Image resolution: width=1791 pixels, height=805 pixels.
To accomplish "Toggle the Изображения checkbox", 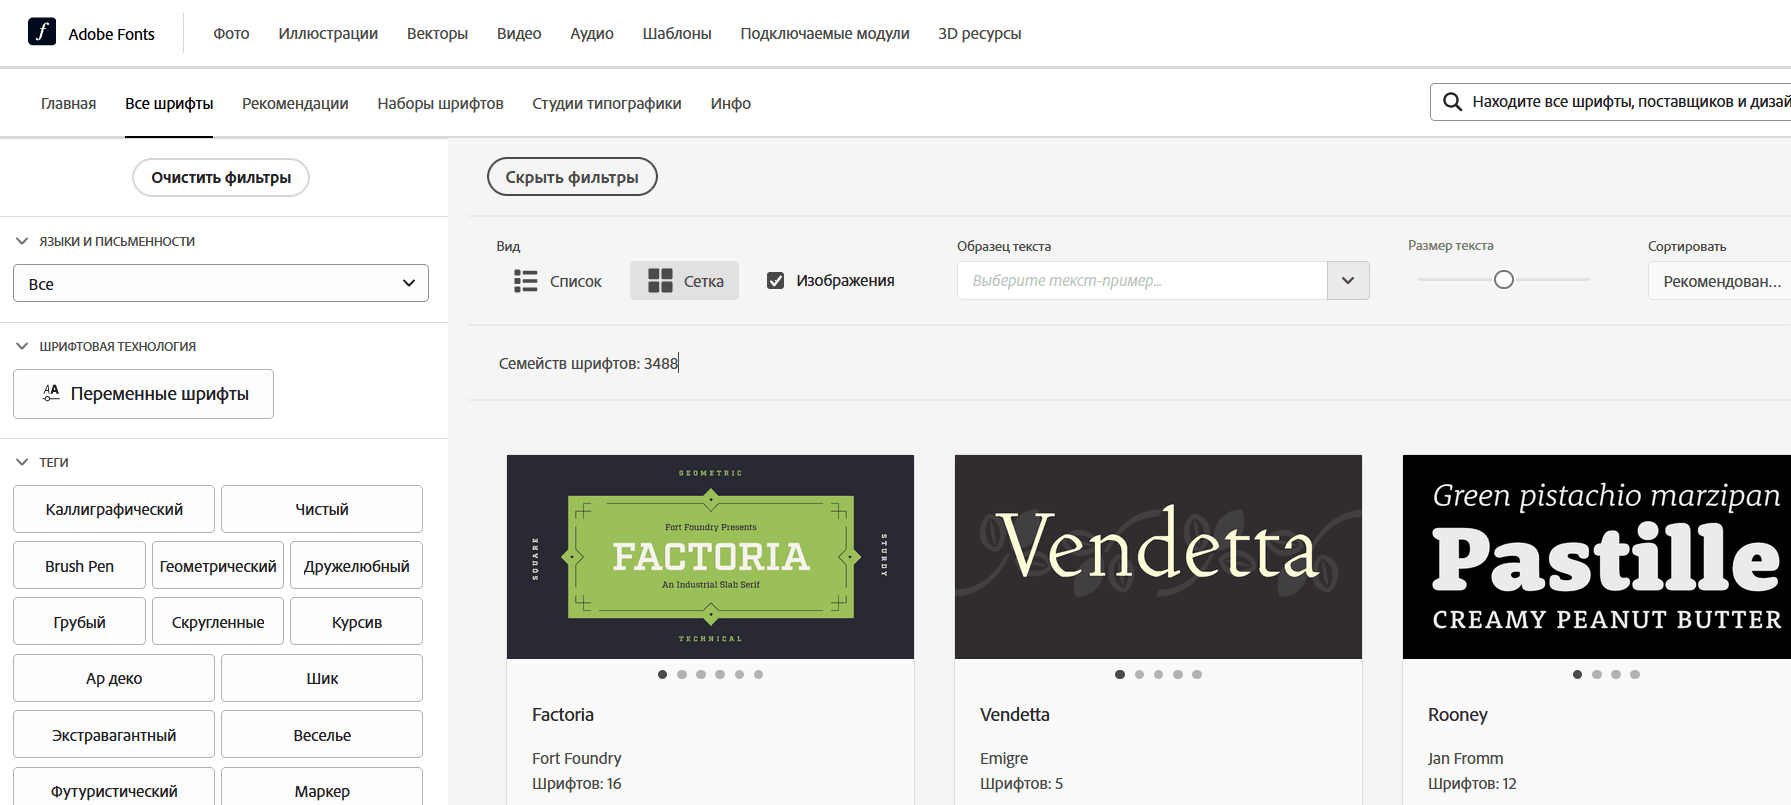I will pyautogui.click(x=775, y=281).
